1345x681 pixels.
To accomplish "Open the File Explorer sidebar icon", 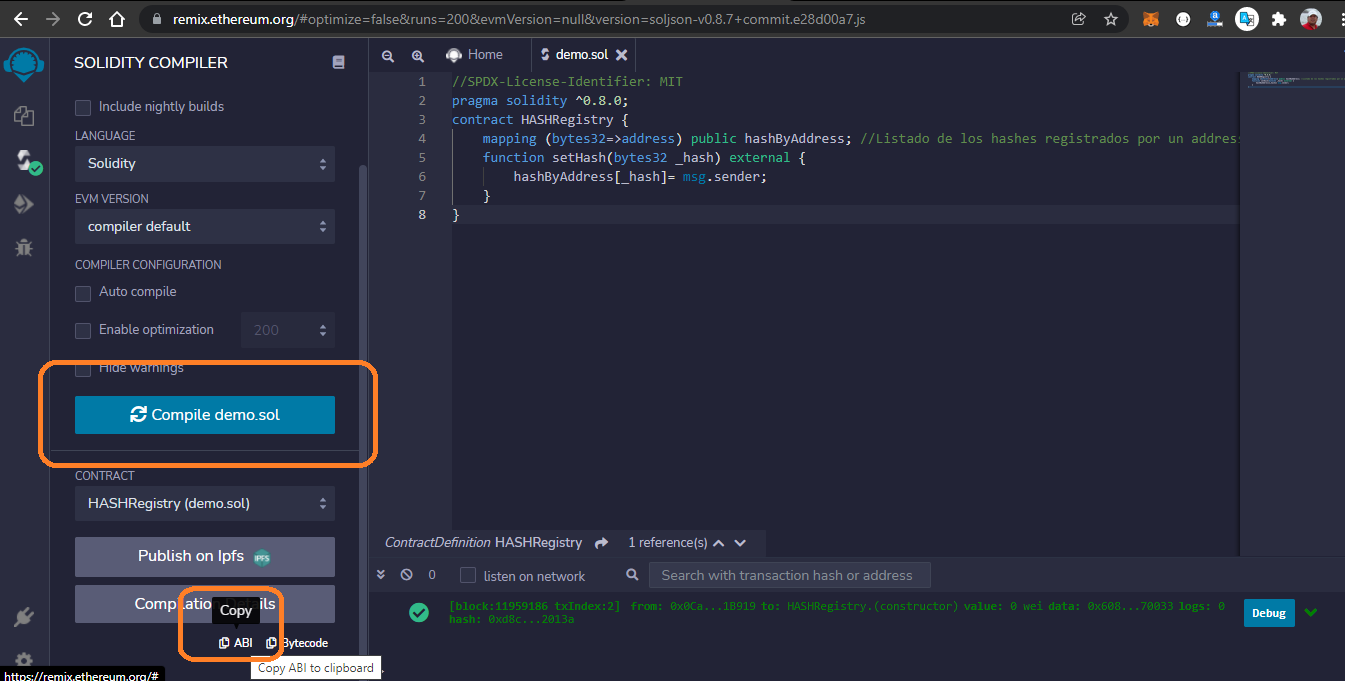I will [x=24, y=116].
